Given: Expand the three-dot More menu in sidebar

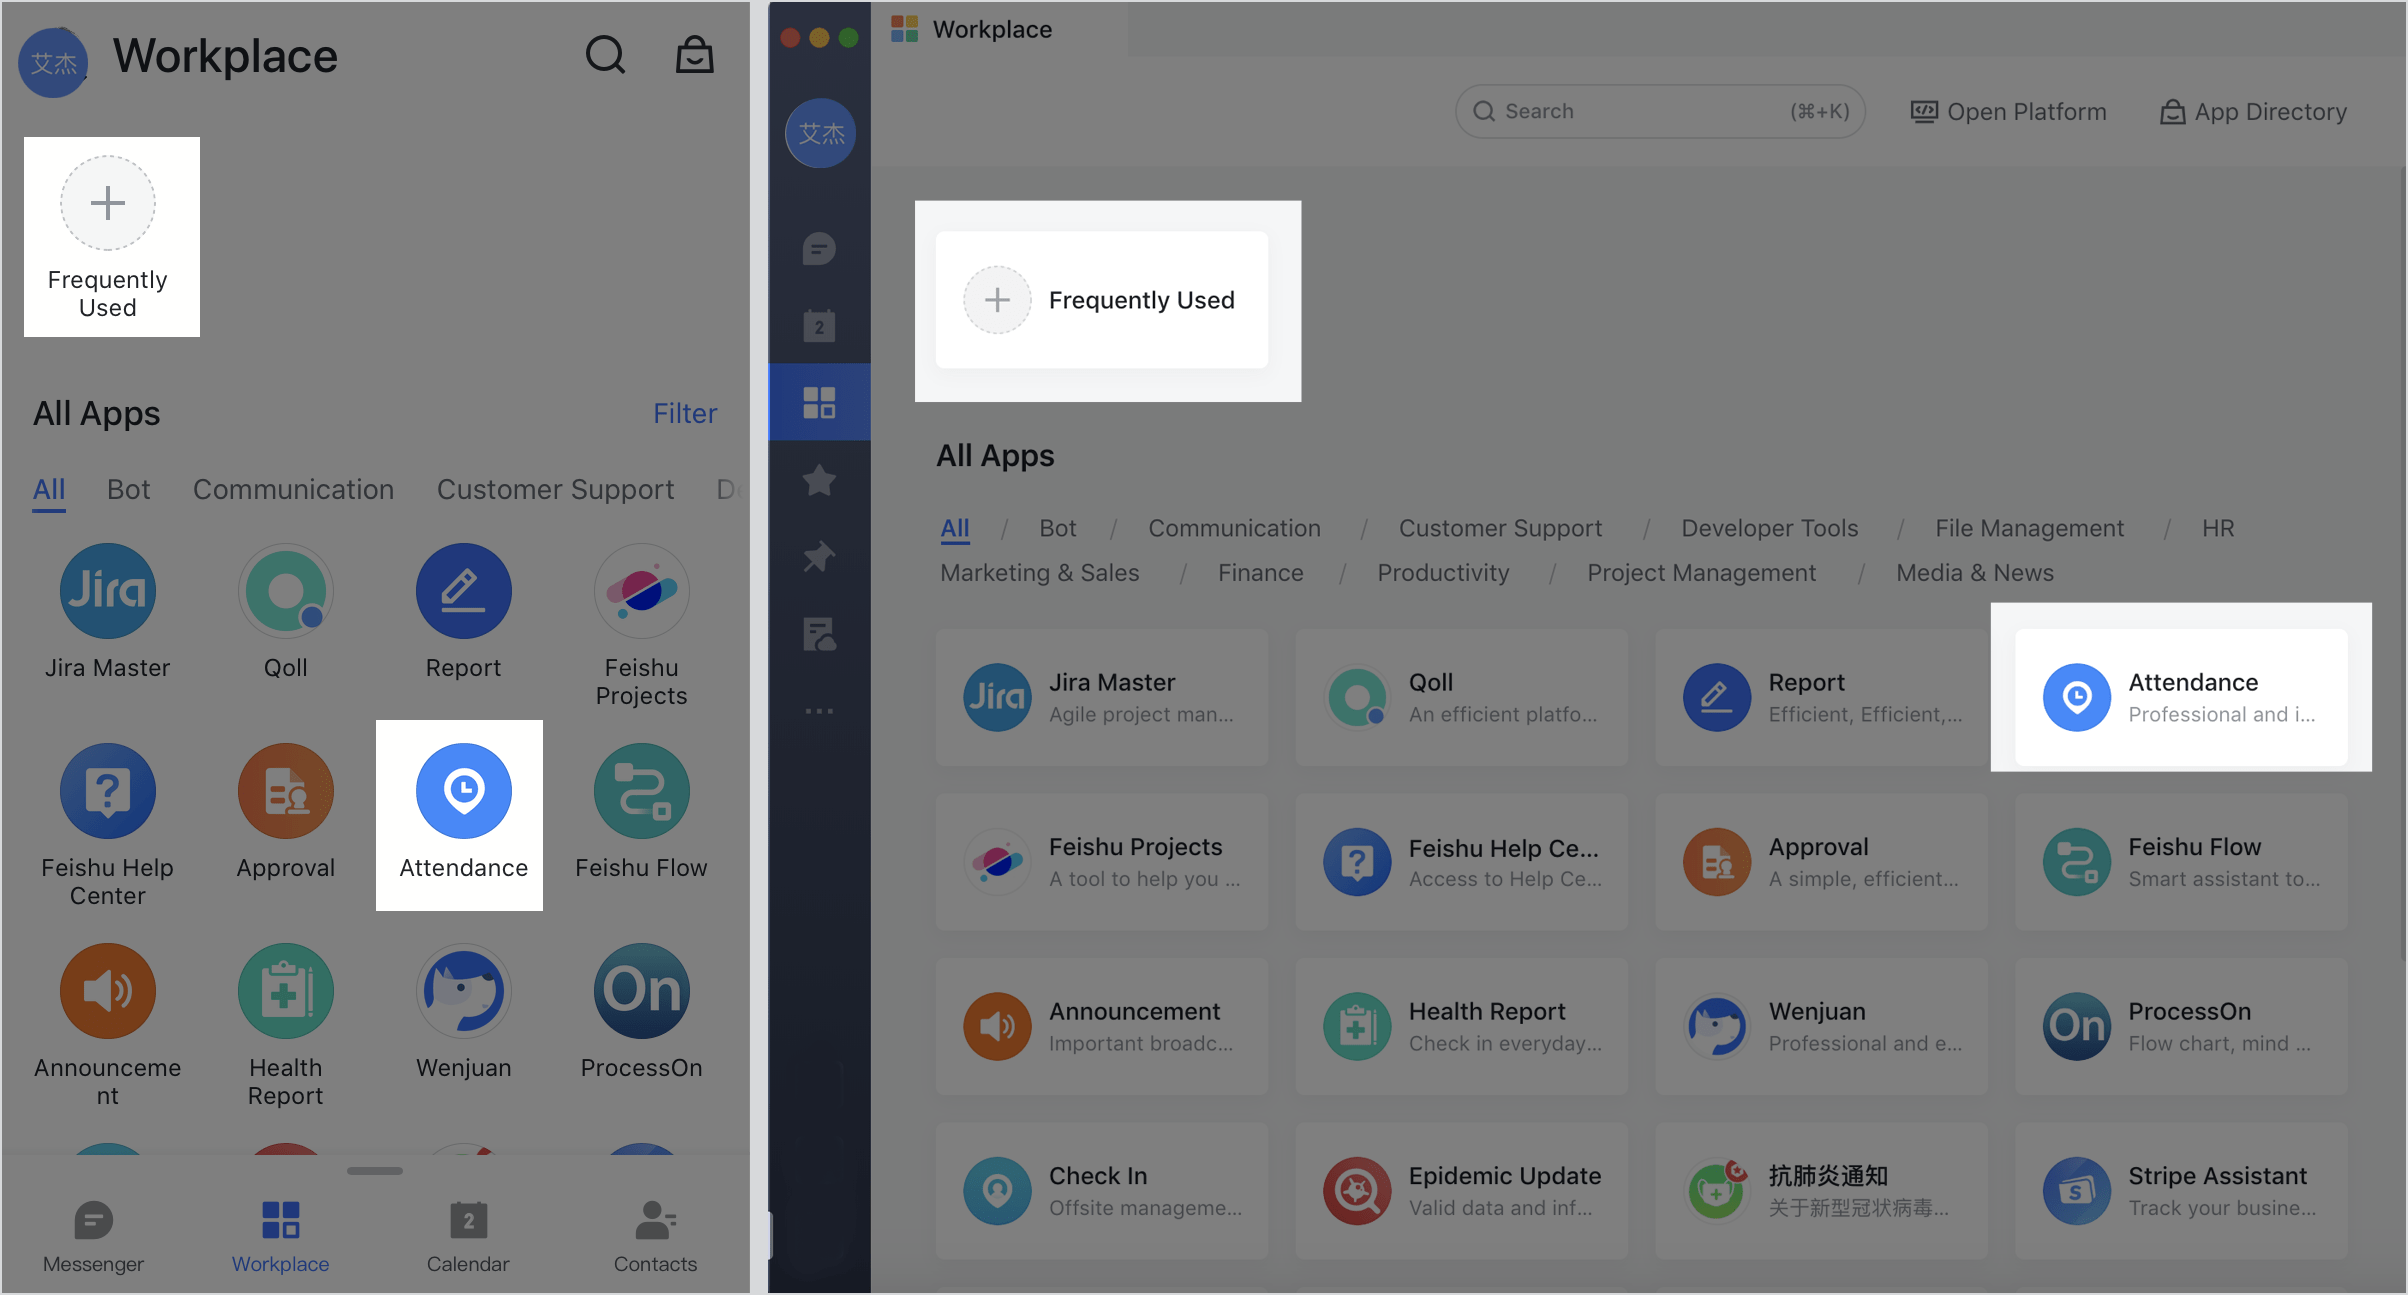Looking at the screenshot, I should coord(819,711).
